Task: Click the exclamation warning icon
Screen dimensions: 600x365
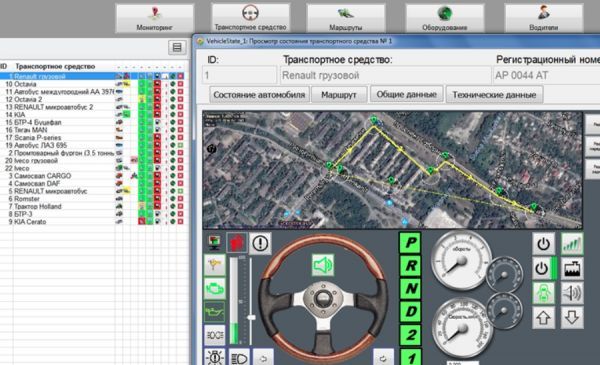Action: [260, 243]
